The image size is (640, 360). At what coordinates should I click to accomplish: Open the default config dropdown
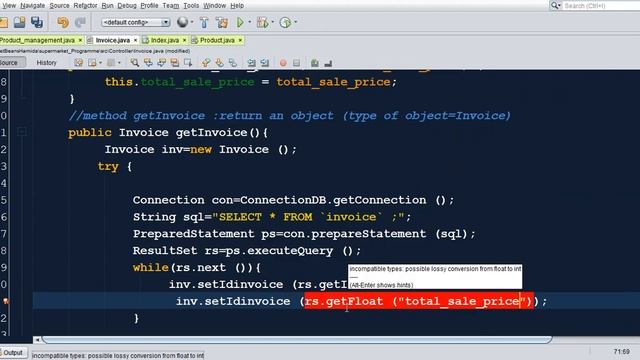point(136,22)
